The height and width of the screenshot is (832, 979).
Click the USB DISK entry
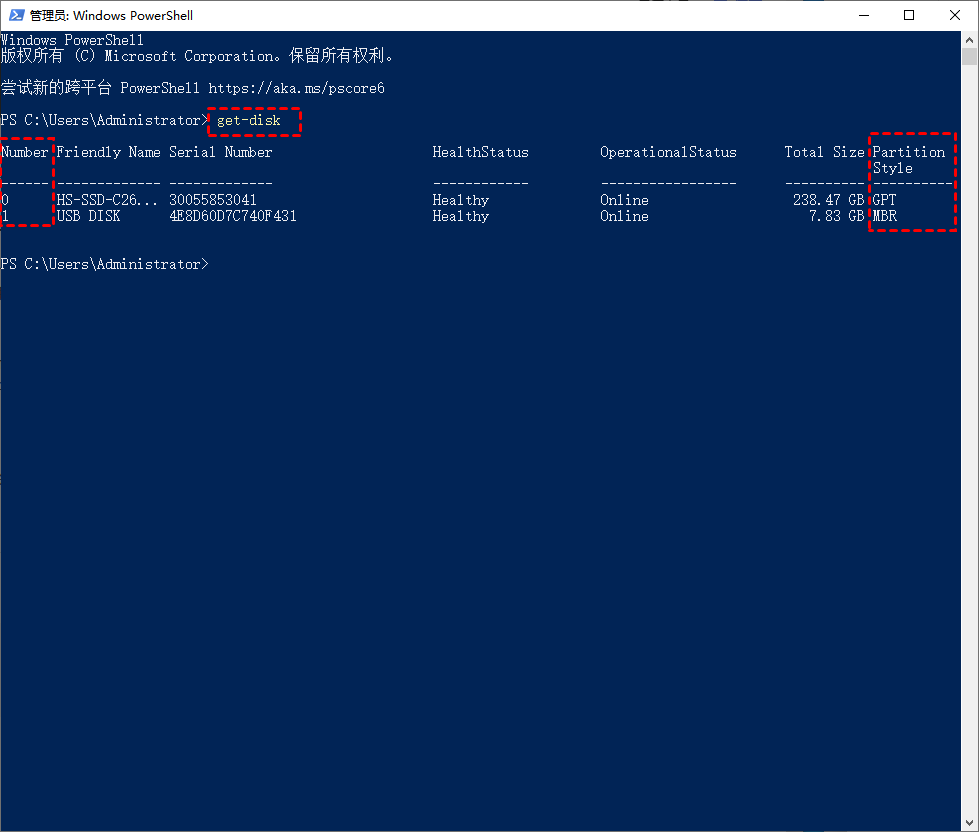[x=88, y=216]
